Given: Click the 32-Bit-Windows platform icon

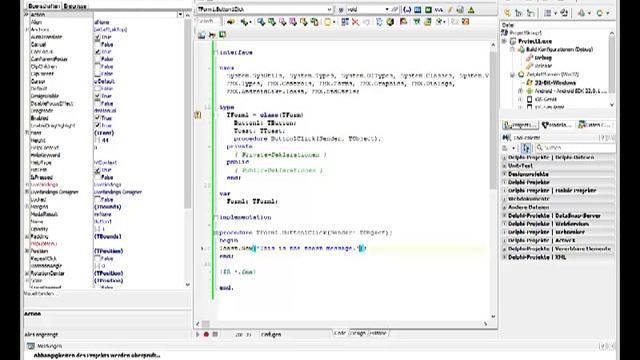Looking at the screenshot, I should pos(529,82).
